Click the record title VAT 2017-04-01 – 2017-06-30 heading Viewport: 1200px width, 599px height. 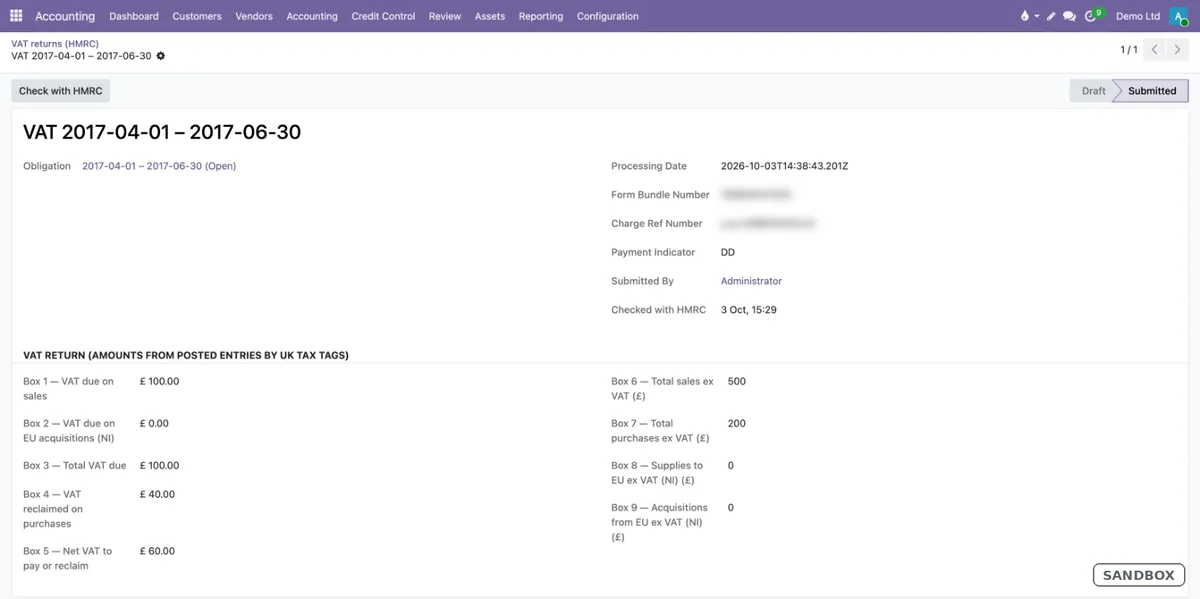click(162, 132)
